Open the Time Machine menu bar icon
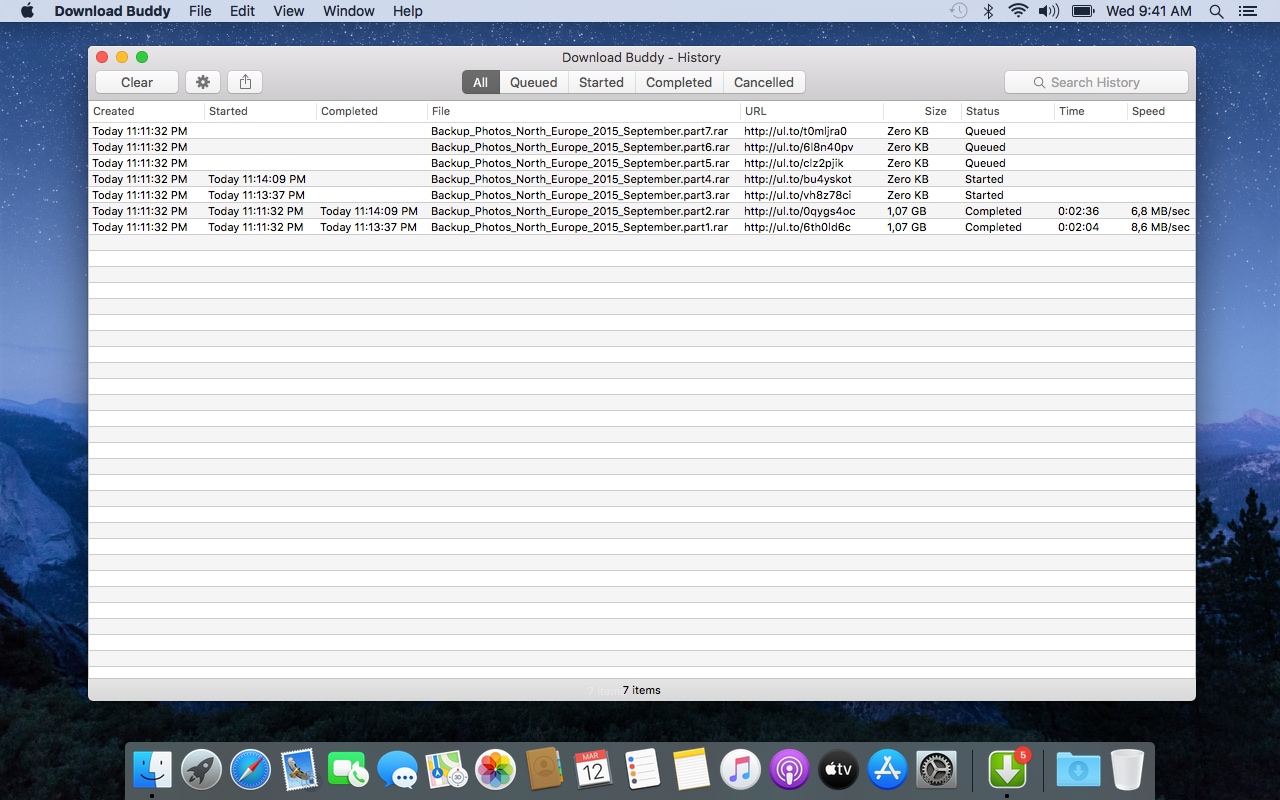1280x800 pixels. pyautogui.click(x=958, y=11)
